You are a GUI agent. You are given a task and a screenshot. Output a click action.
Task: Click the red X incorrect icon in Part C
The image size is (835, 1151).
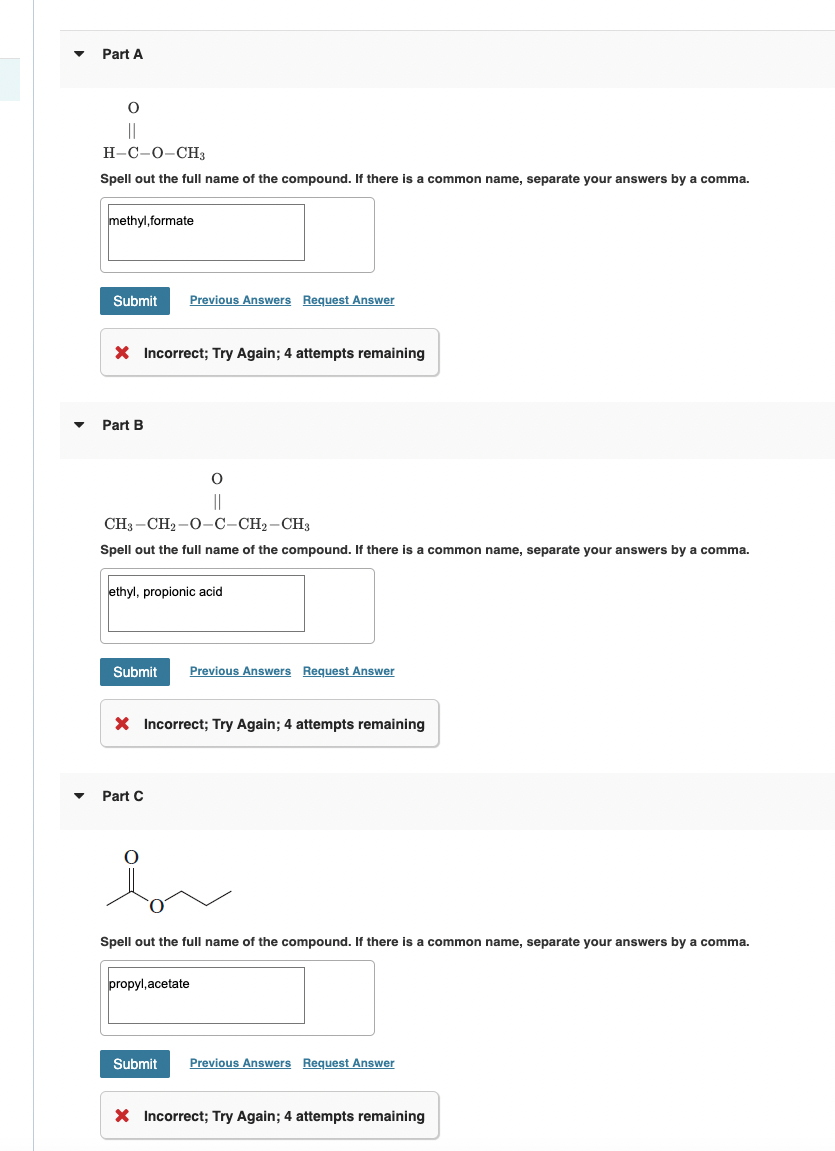(x=124, y=1115)
